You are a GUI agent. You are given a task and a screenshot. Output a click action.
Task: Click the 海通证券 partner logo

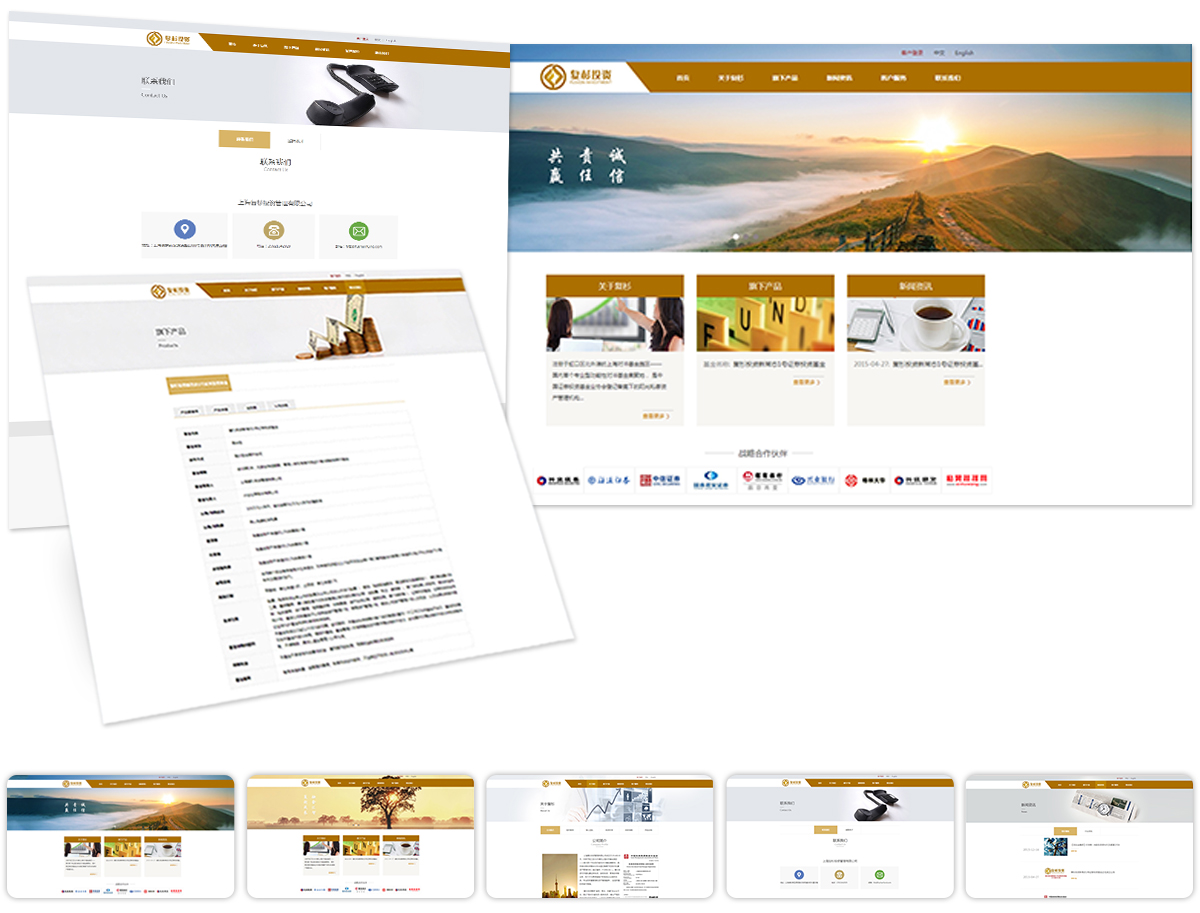click(608, 481)
